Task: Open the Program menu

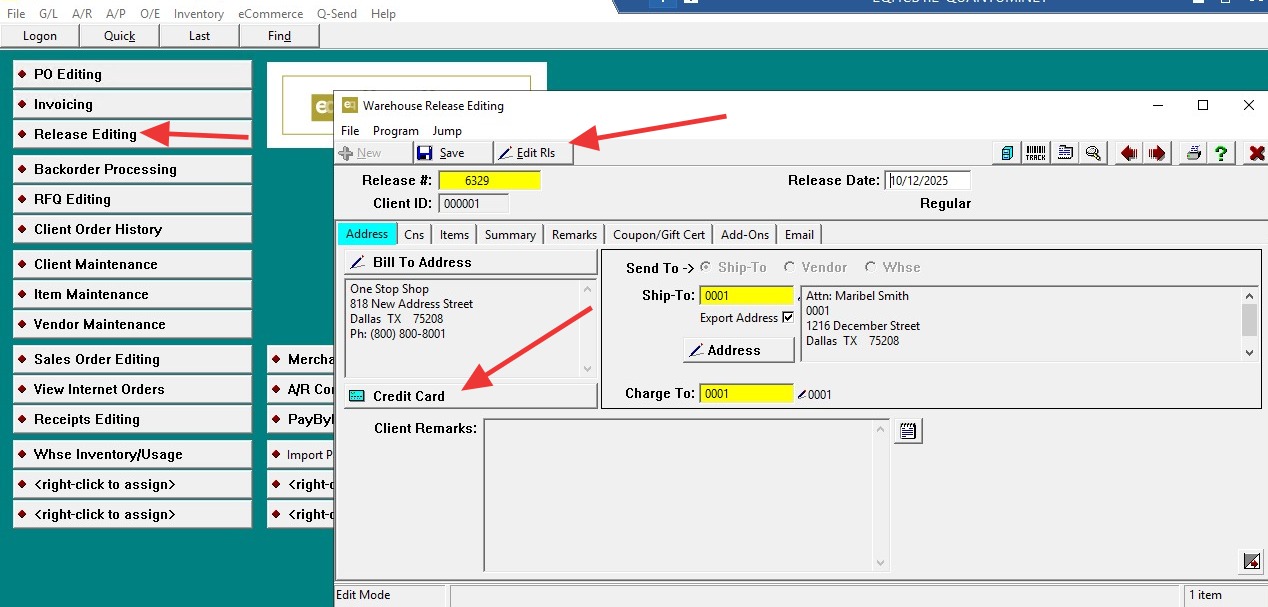Action: 396,131
